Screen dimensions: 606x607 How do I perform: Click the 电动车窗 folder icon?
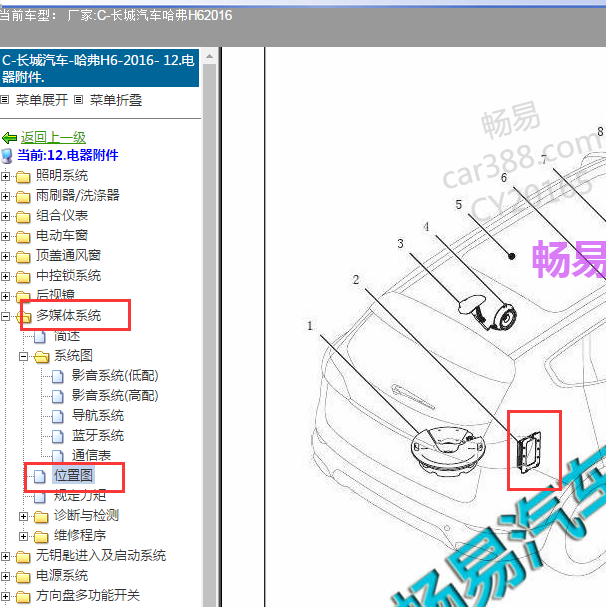pyautogui.click(x=23, y=237)
